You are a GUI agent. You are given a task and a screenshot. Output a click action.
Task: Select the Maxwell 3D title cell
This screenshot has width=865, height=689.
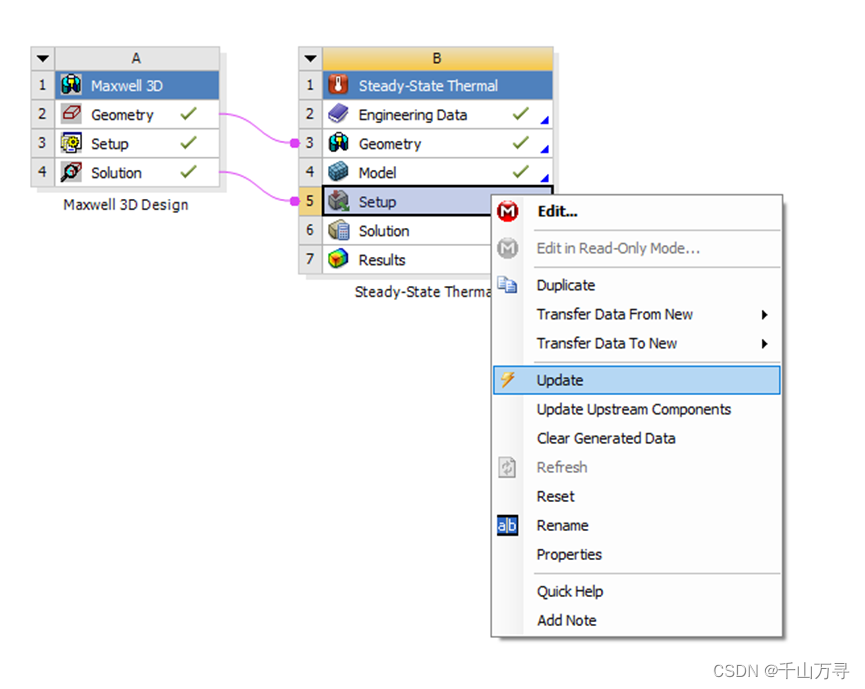tap(137, 85)
